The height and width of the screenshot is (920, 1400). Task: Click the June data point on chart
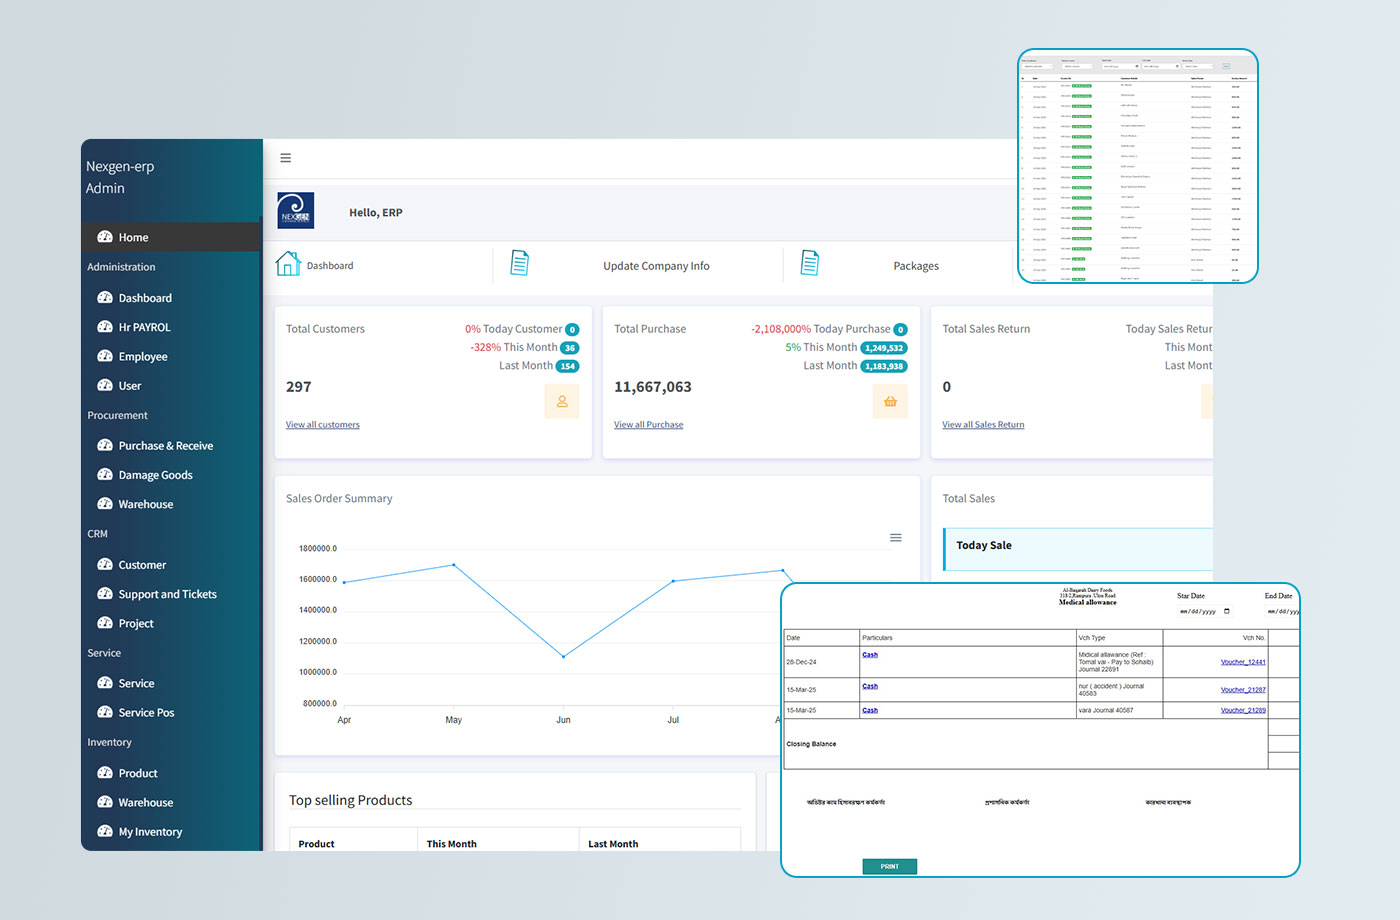click(564, 657)
